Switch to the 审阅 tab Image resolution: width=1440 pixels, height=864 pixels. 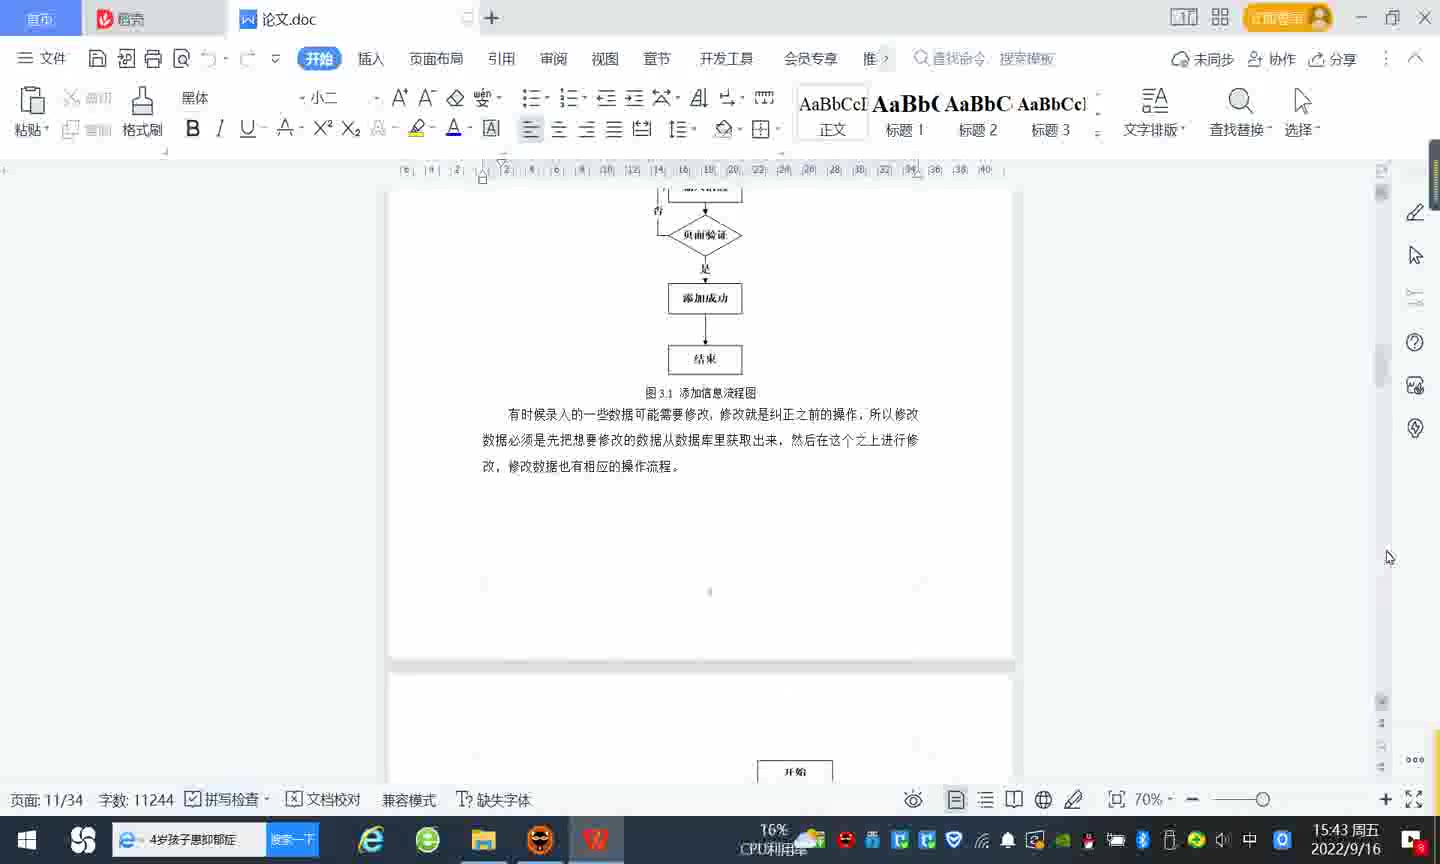[x=553, y=59]
